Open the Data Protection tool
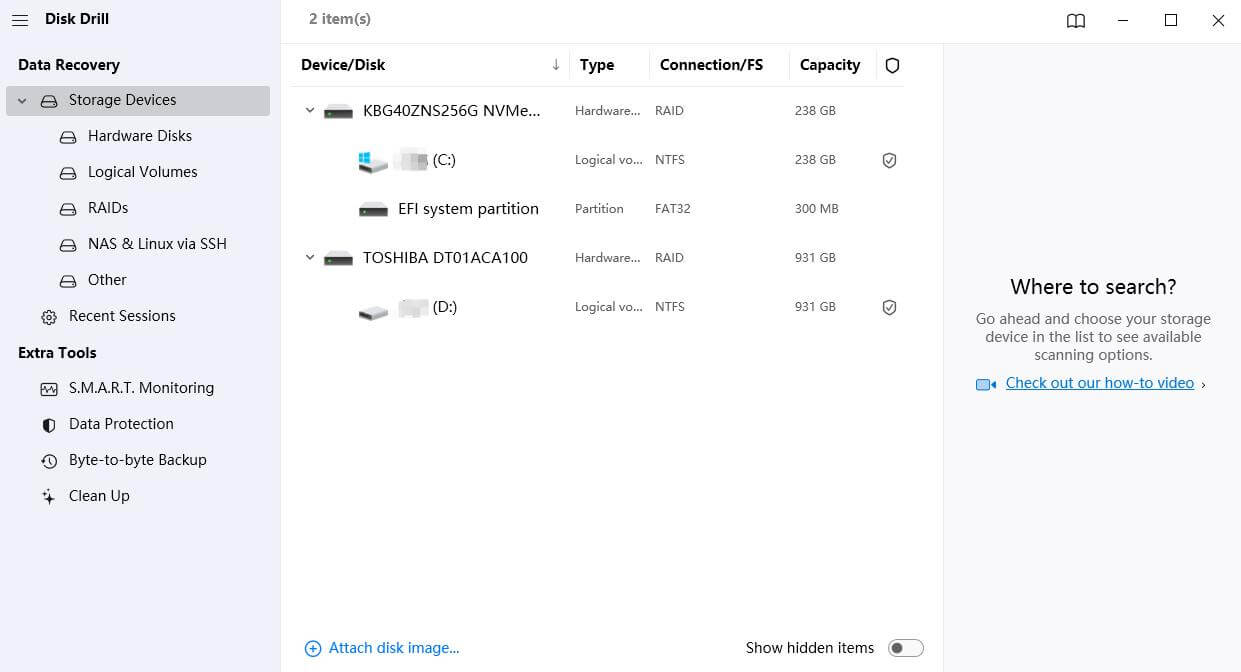The width and height of the screenshot is (1241, 672). pyautogui.click(x=121, y=424)
